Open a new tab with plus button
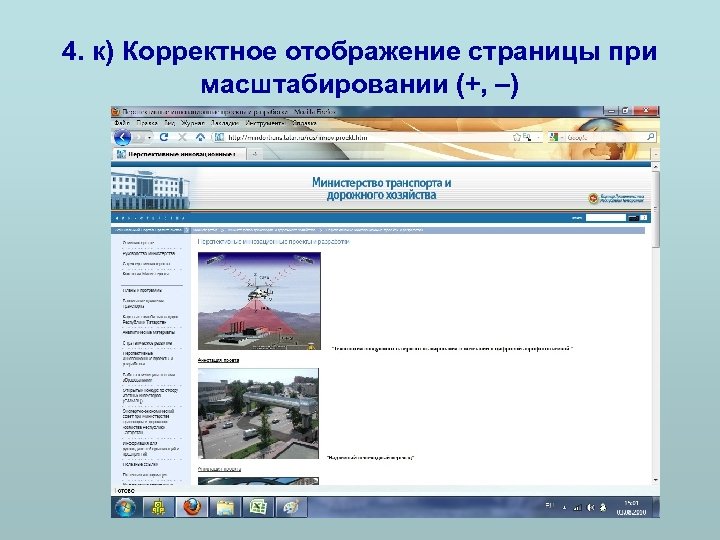Viewport: 720px width, 540px height. [254, 154]
